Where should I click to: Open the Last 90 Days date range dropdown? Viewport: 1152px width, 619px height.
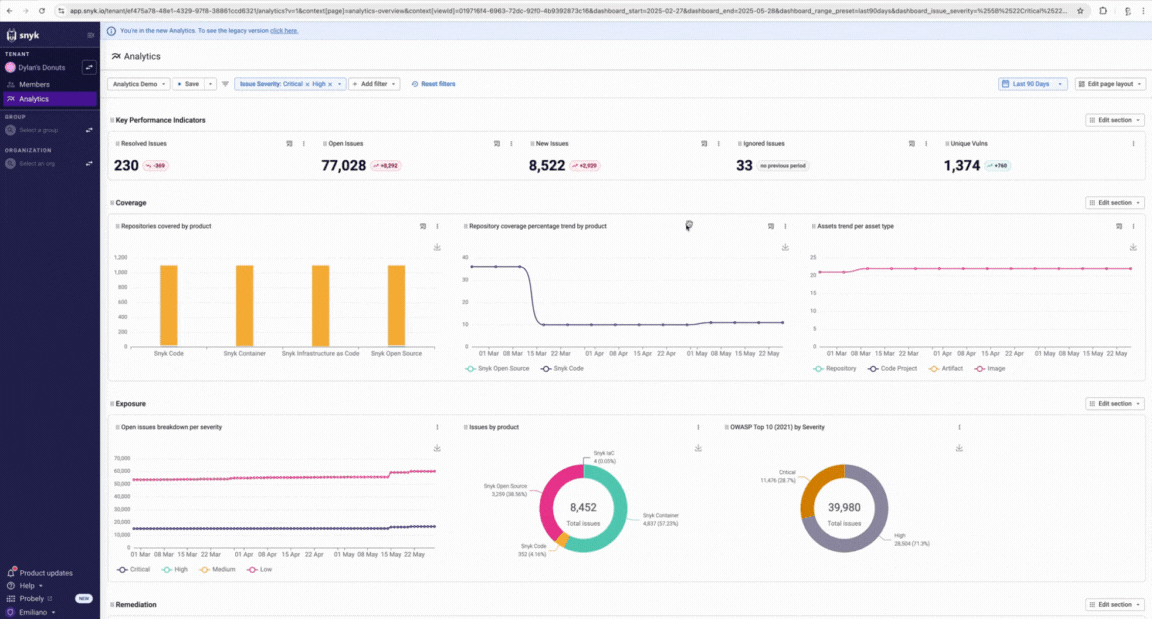click(x=1032, y=84)
